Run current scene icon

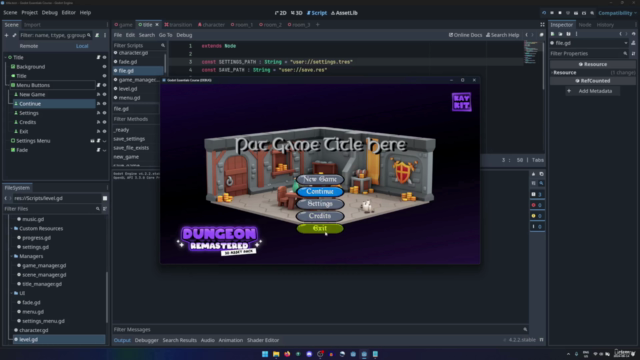pos(576,13)
